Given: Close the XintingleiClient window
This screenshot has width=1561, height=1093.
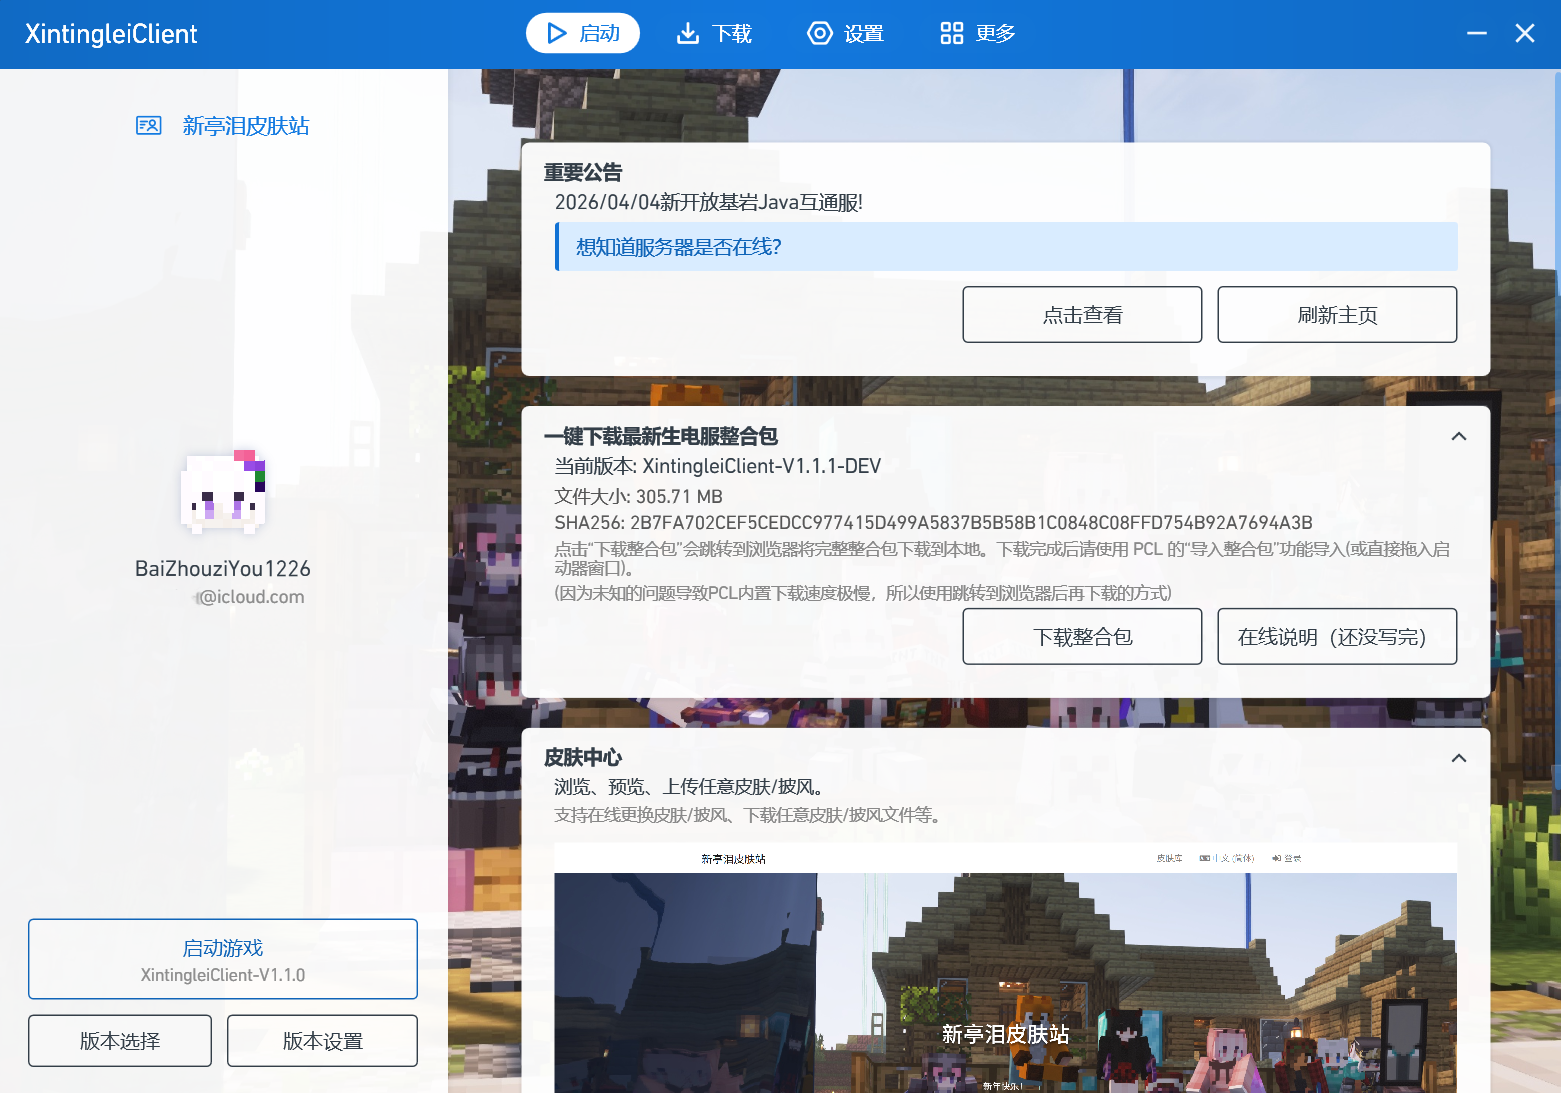Looking at the screenshot, I should pos(1525,33).
